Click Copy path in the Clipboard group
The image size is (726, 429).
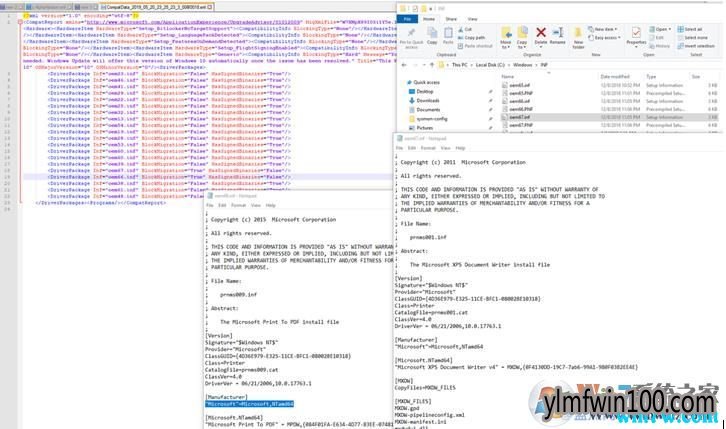(x=471, y=37)
